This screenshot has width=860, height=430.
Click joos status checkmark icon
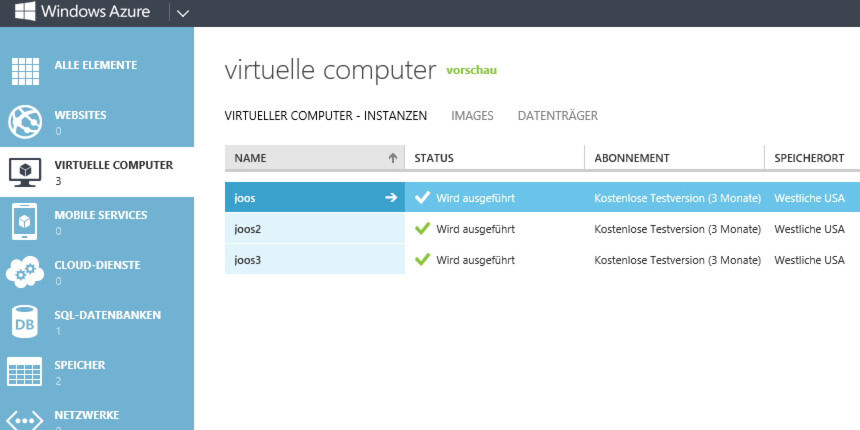pos(422,197)
